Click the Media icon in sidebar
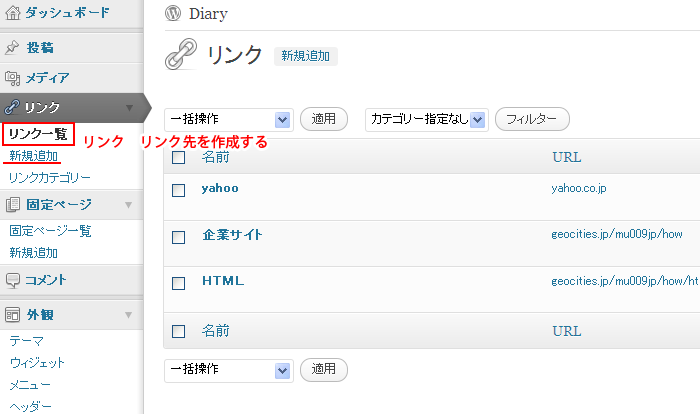The height and width of the screenshot is (414, 700). click(13, 77)
